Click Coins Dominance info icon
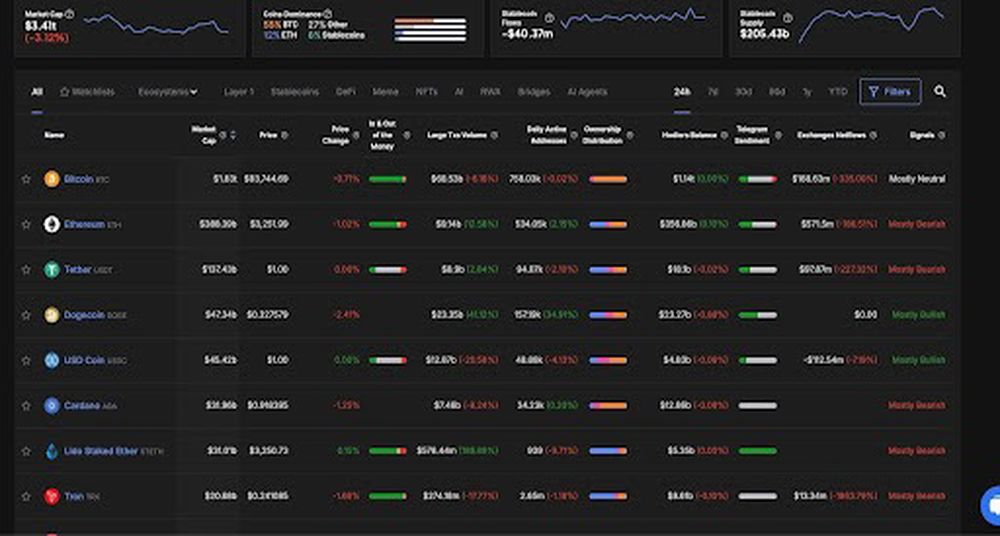 pyautogui.click(x=327, y=13)
